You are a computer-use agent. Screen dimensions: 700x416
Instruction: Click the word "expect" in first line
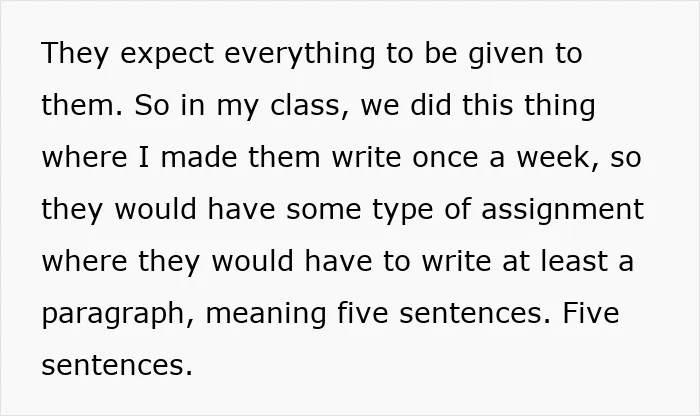[x=167, y=55]
